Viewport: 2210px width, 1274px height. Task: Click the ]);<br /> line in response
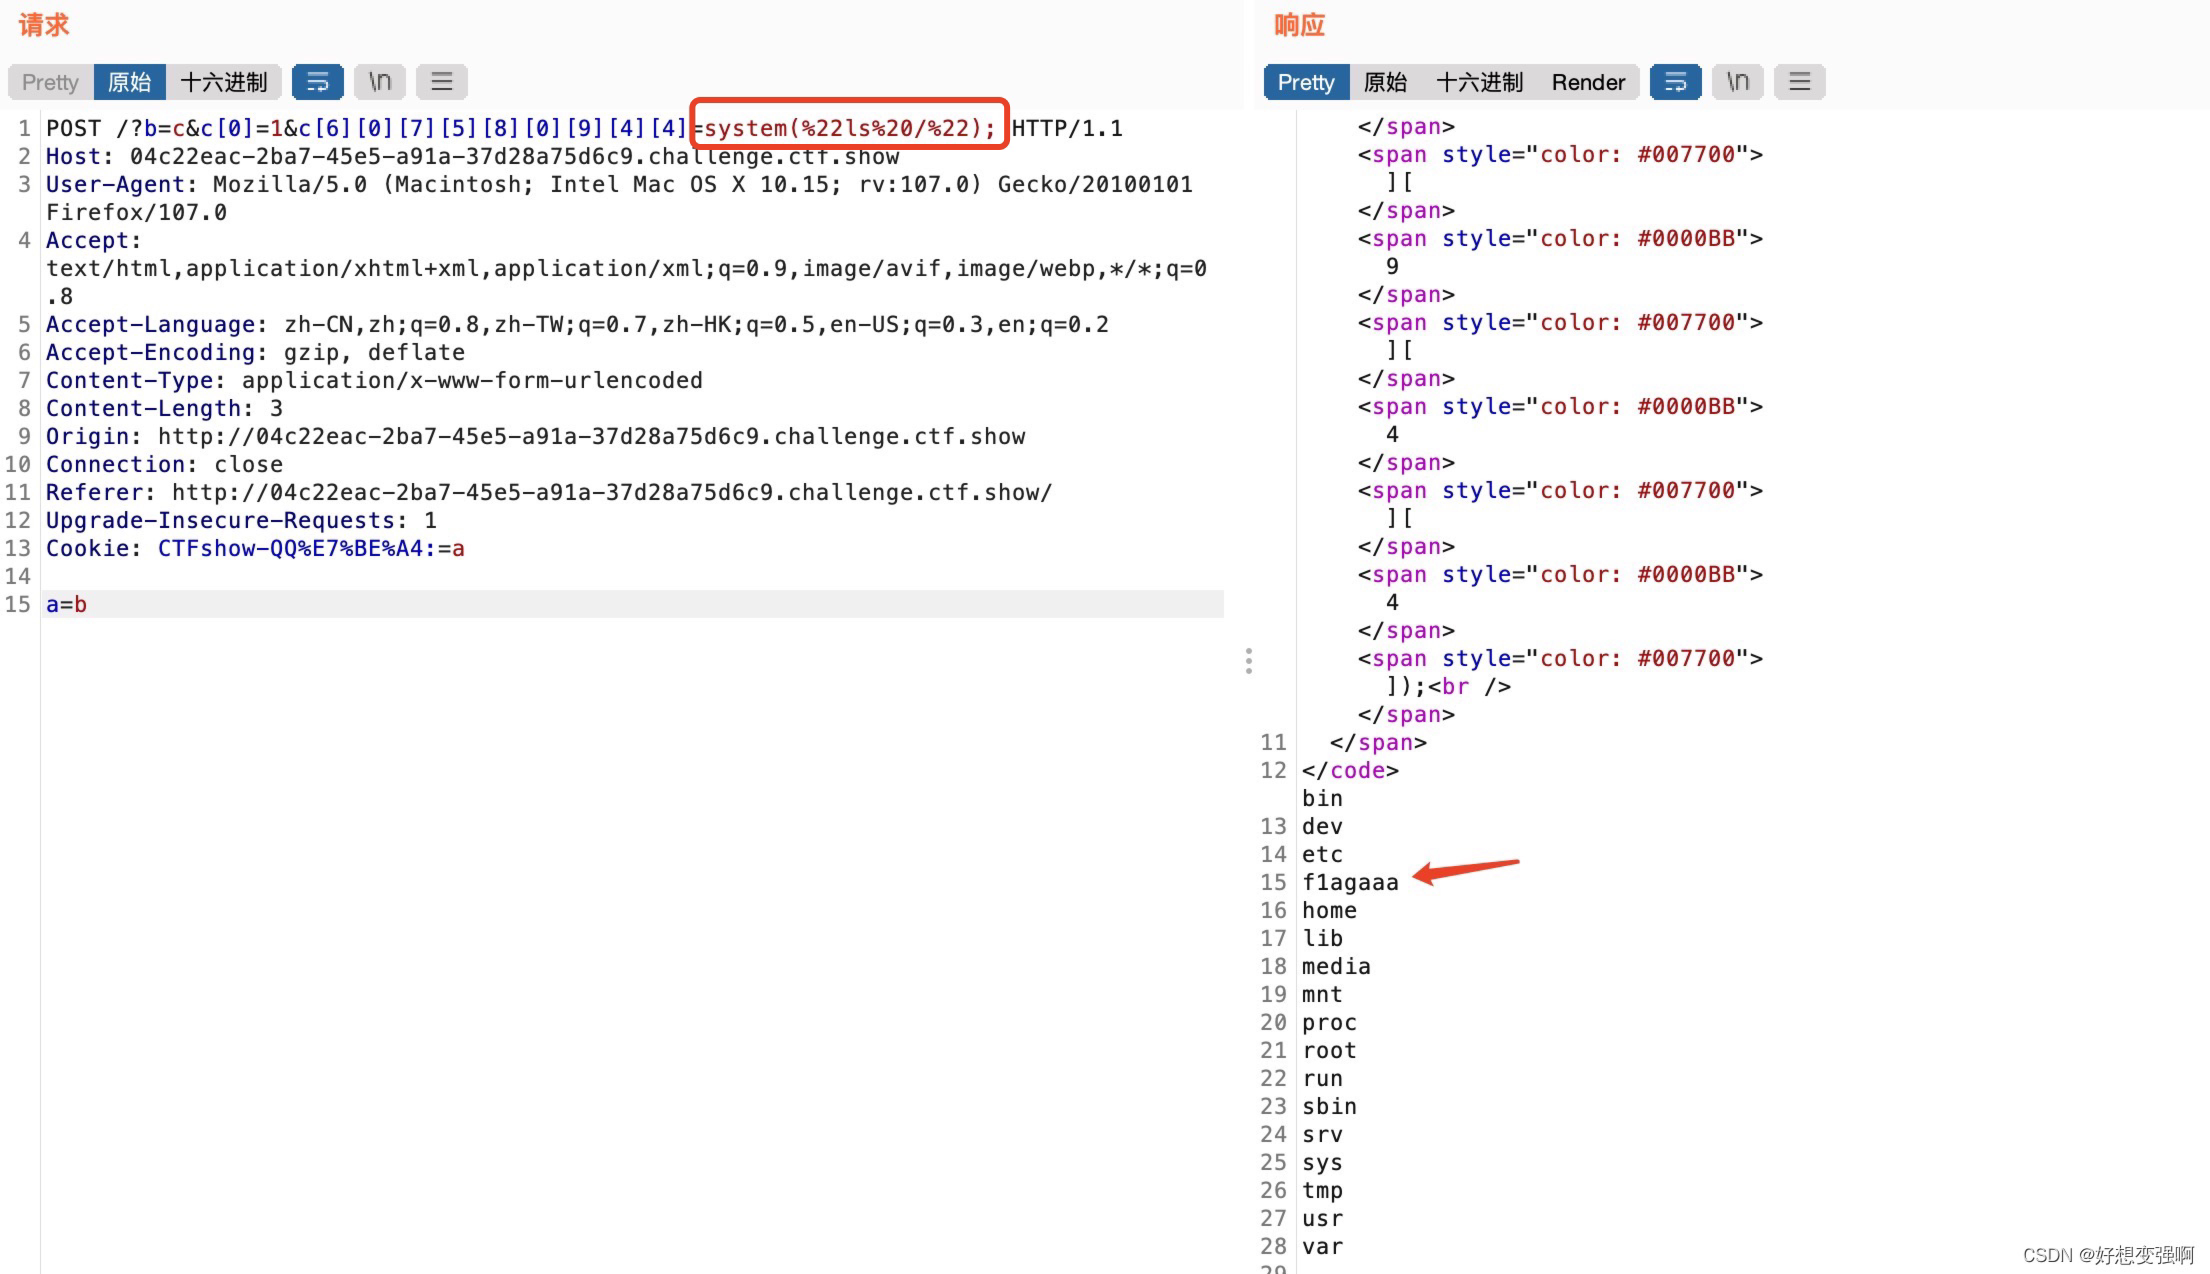point(1448,686)
